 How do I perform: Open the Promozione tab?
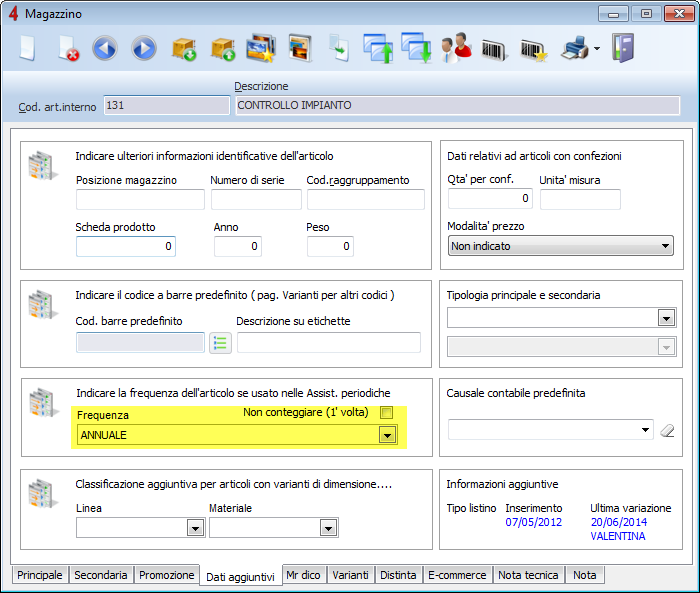167,575
